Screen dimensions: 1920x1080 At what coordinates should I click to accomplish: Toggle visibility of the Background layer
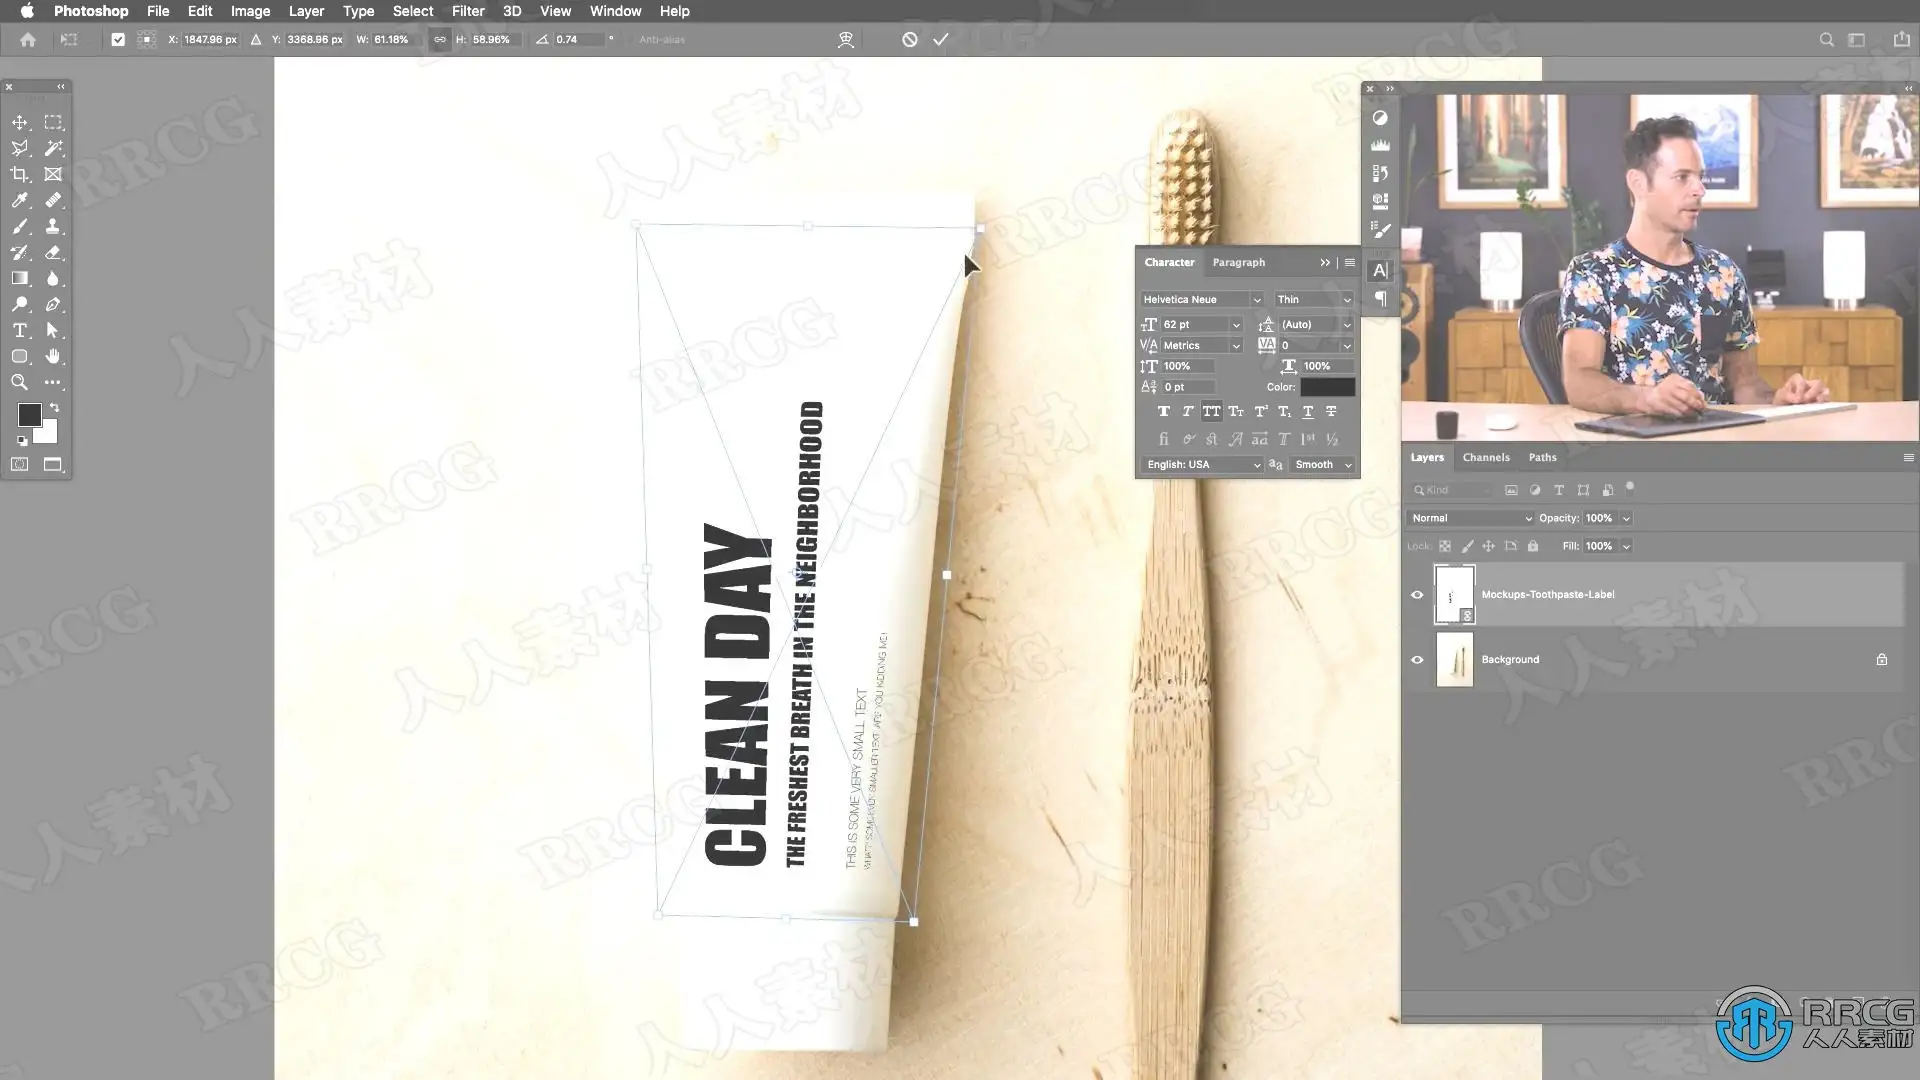pyautogui.click(x=1417, y=659)
